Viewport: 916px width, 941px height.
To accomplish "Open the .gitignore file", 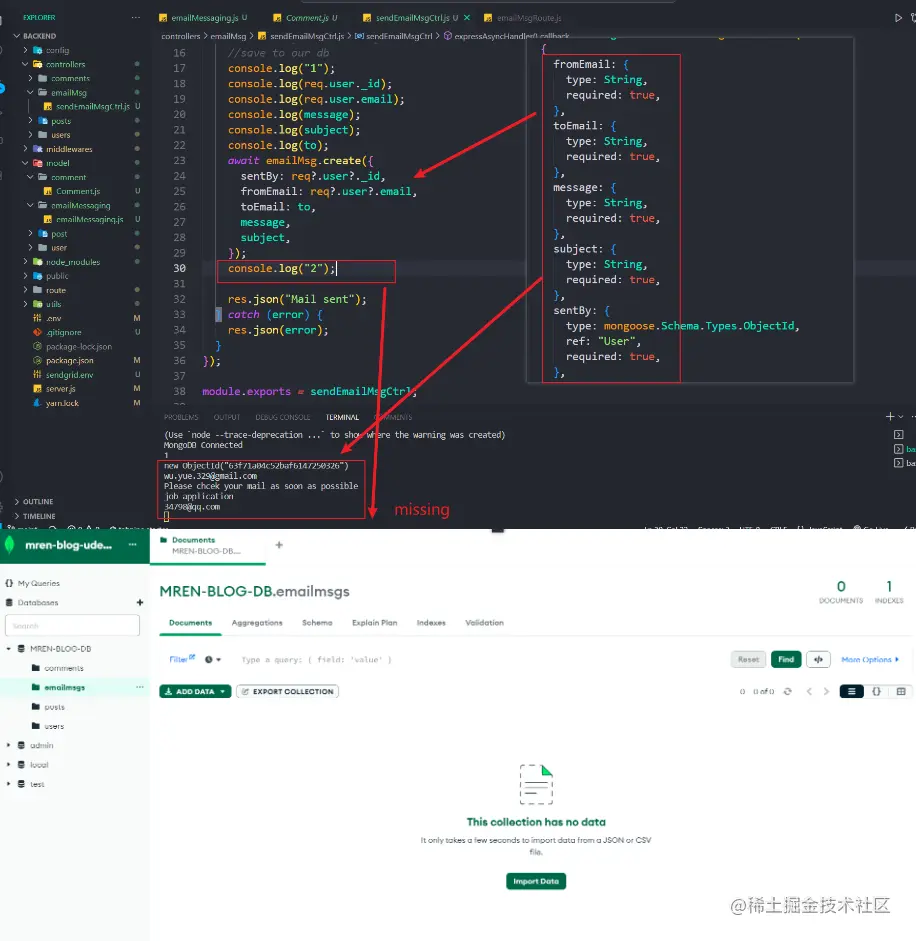I will click(64, 332).
